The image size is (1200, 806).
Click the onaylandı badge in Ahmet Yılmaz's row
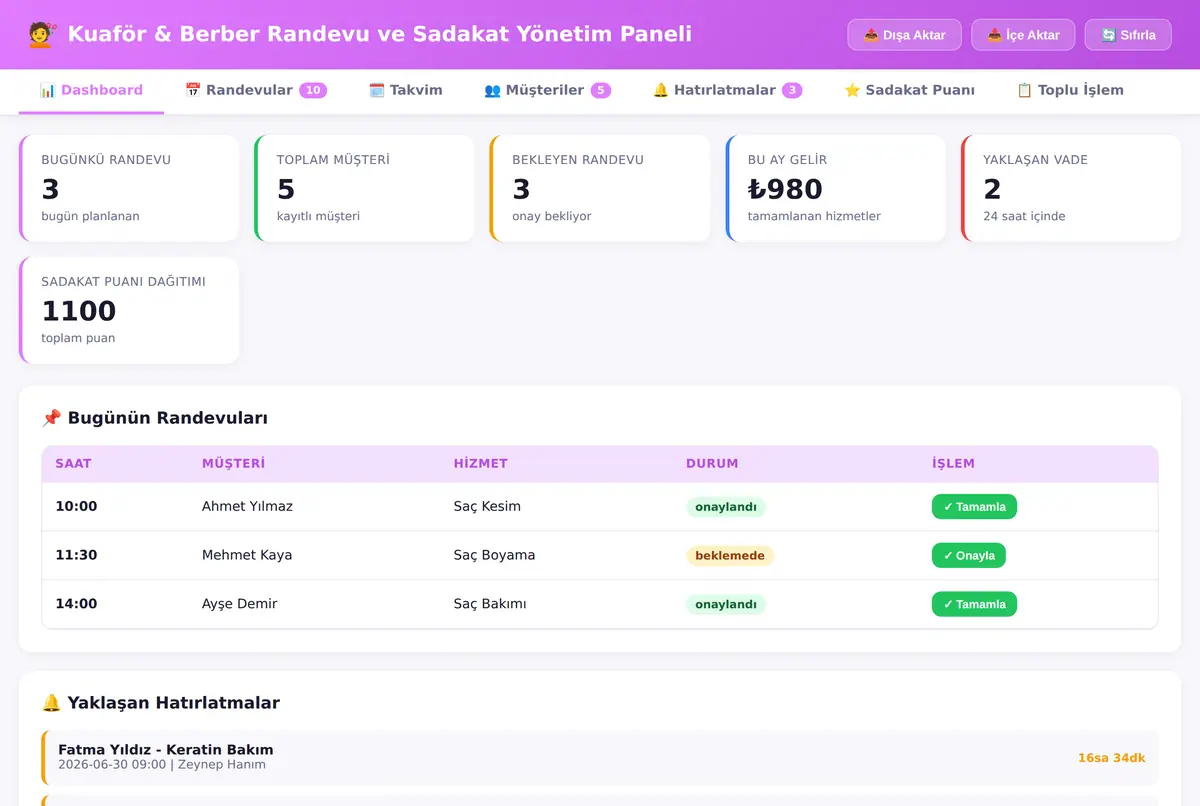(726, 507)
